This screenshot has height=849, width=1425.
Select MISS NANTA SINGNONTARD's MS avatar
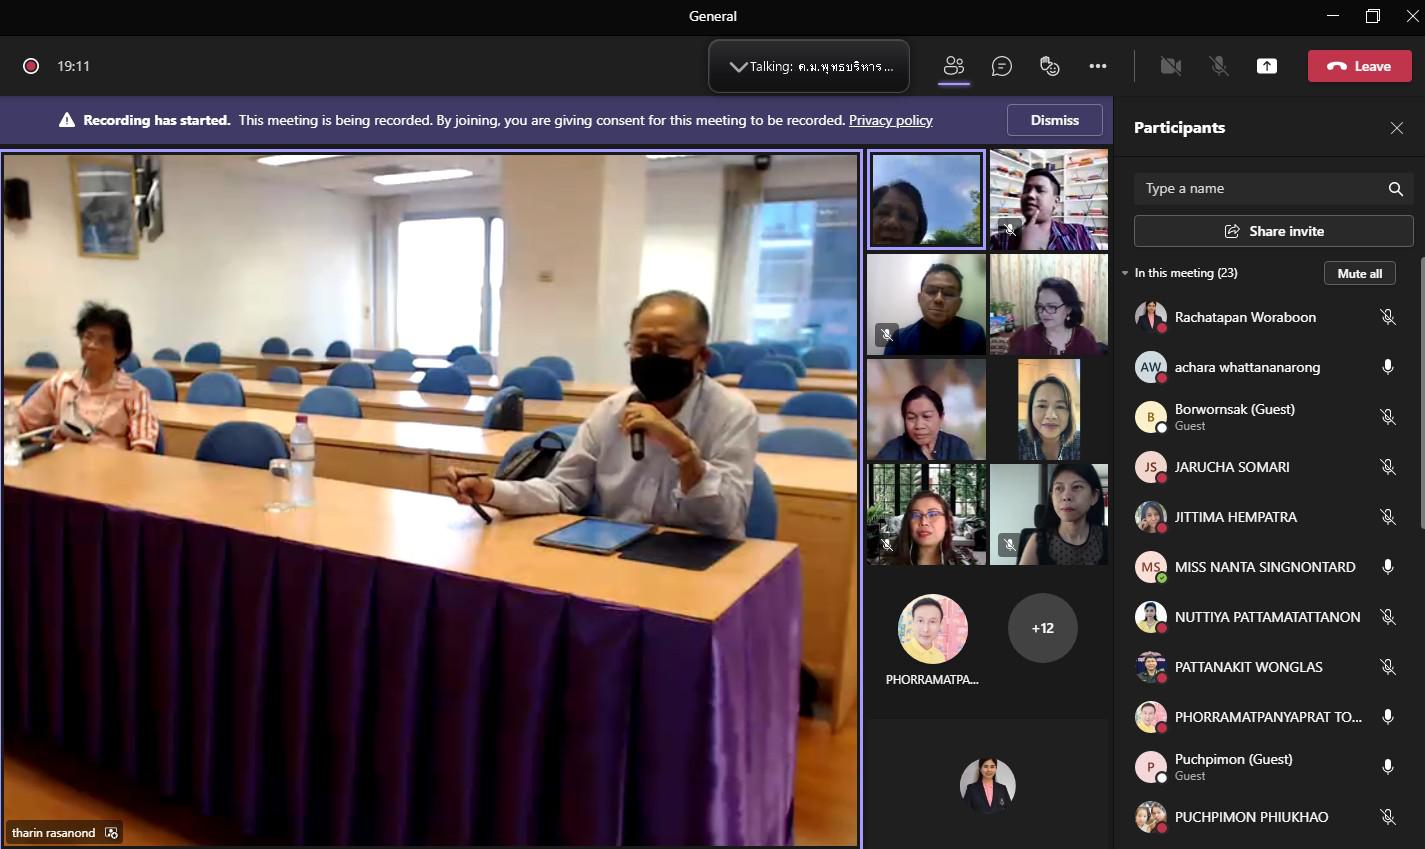tap(1151, 567)
